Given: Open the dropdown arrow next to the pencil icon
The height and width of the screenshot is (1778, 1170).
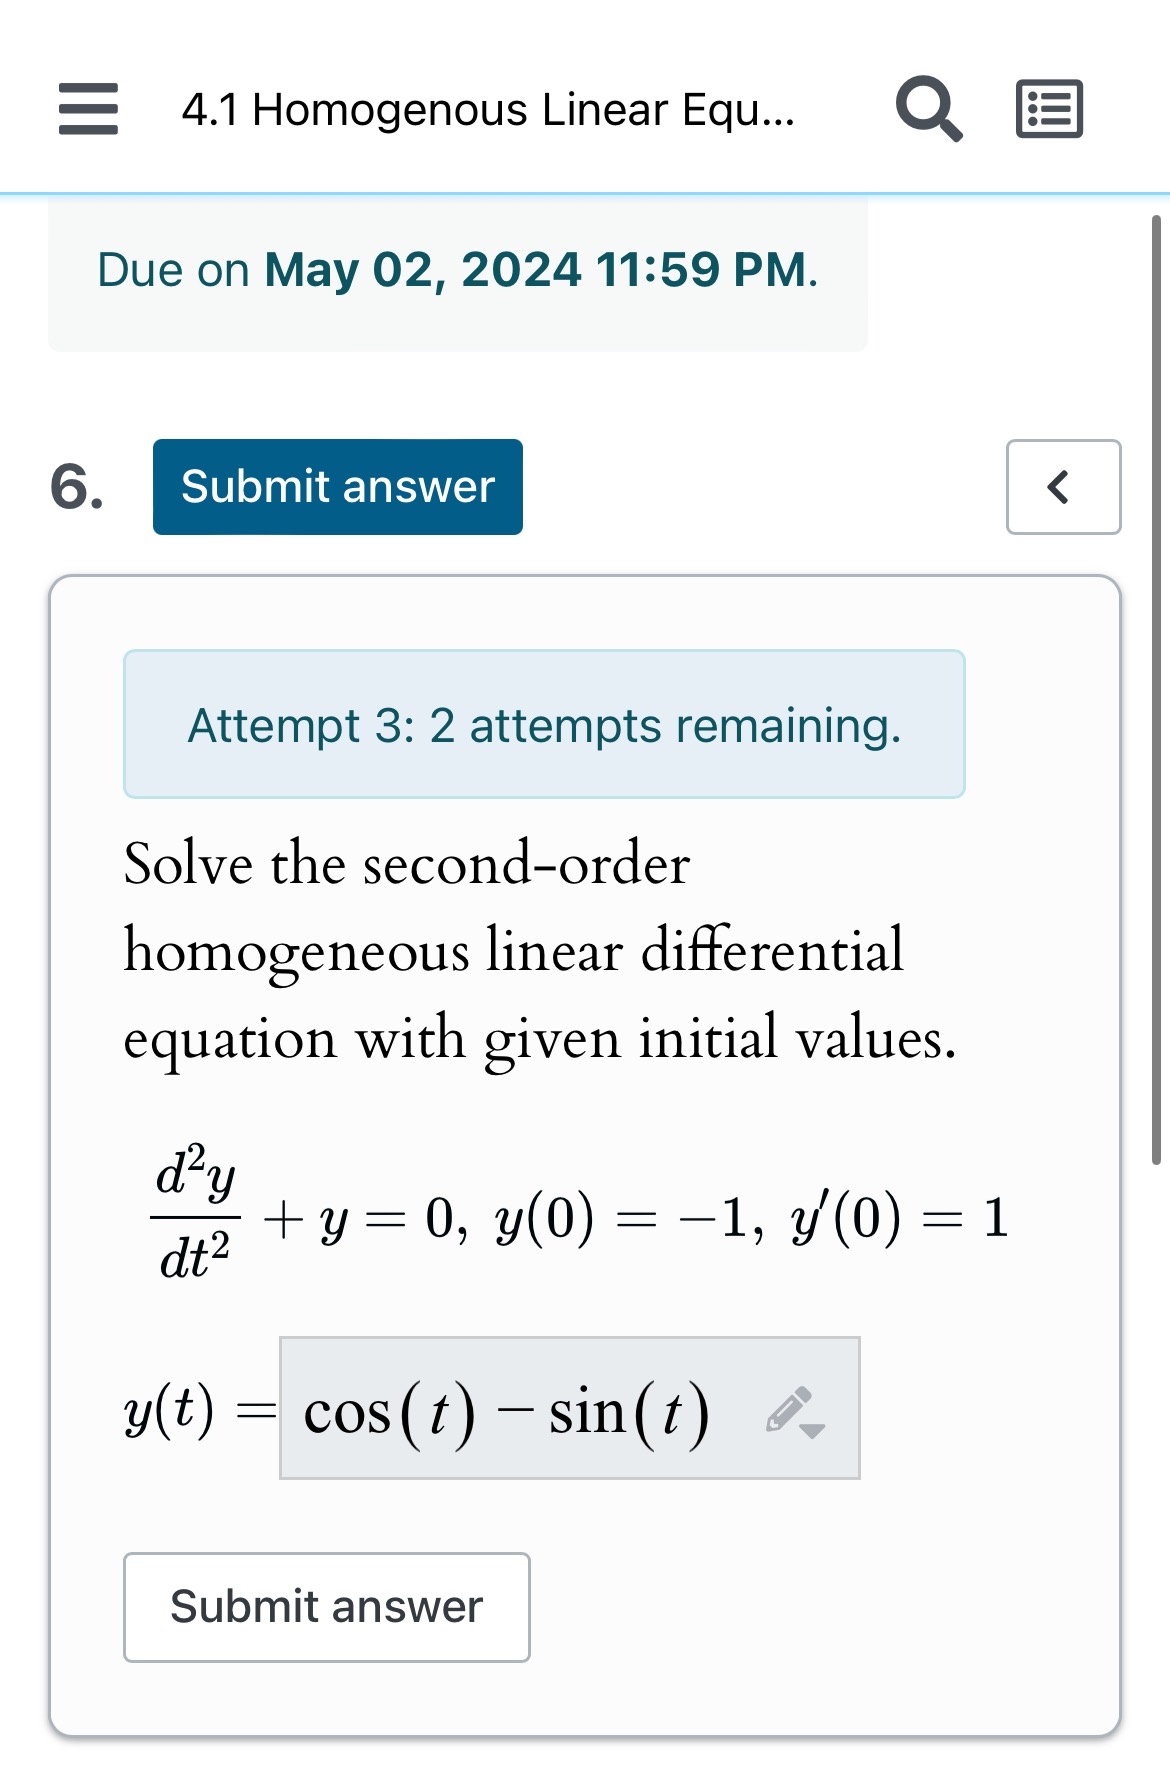Looking at the screenshot, I should pos(813,1432).
